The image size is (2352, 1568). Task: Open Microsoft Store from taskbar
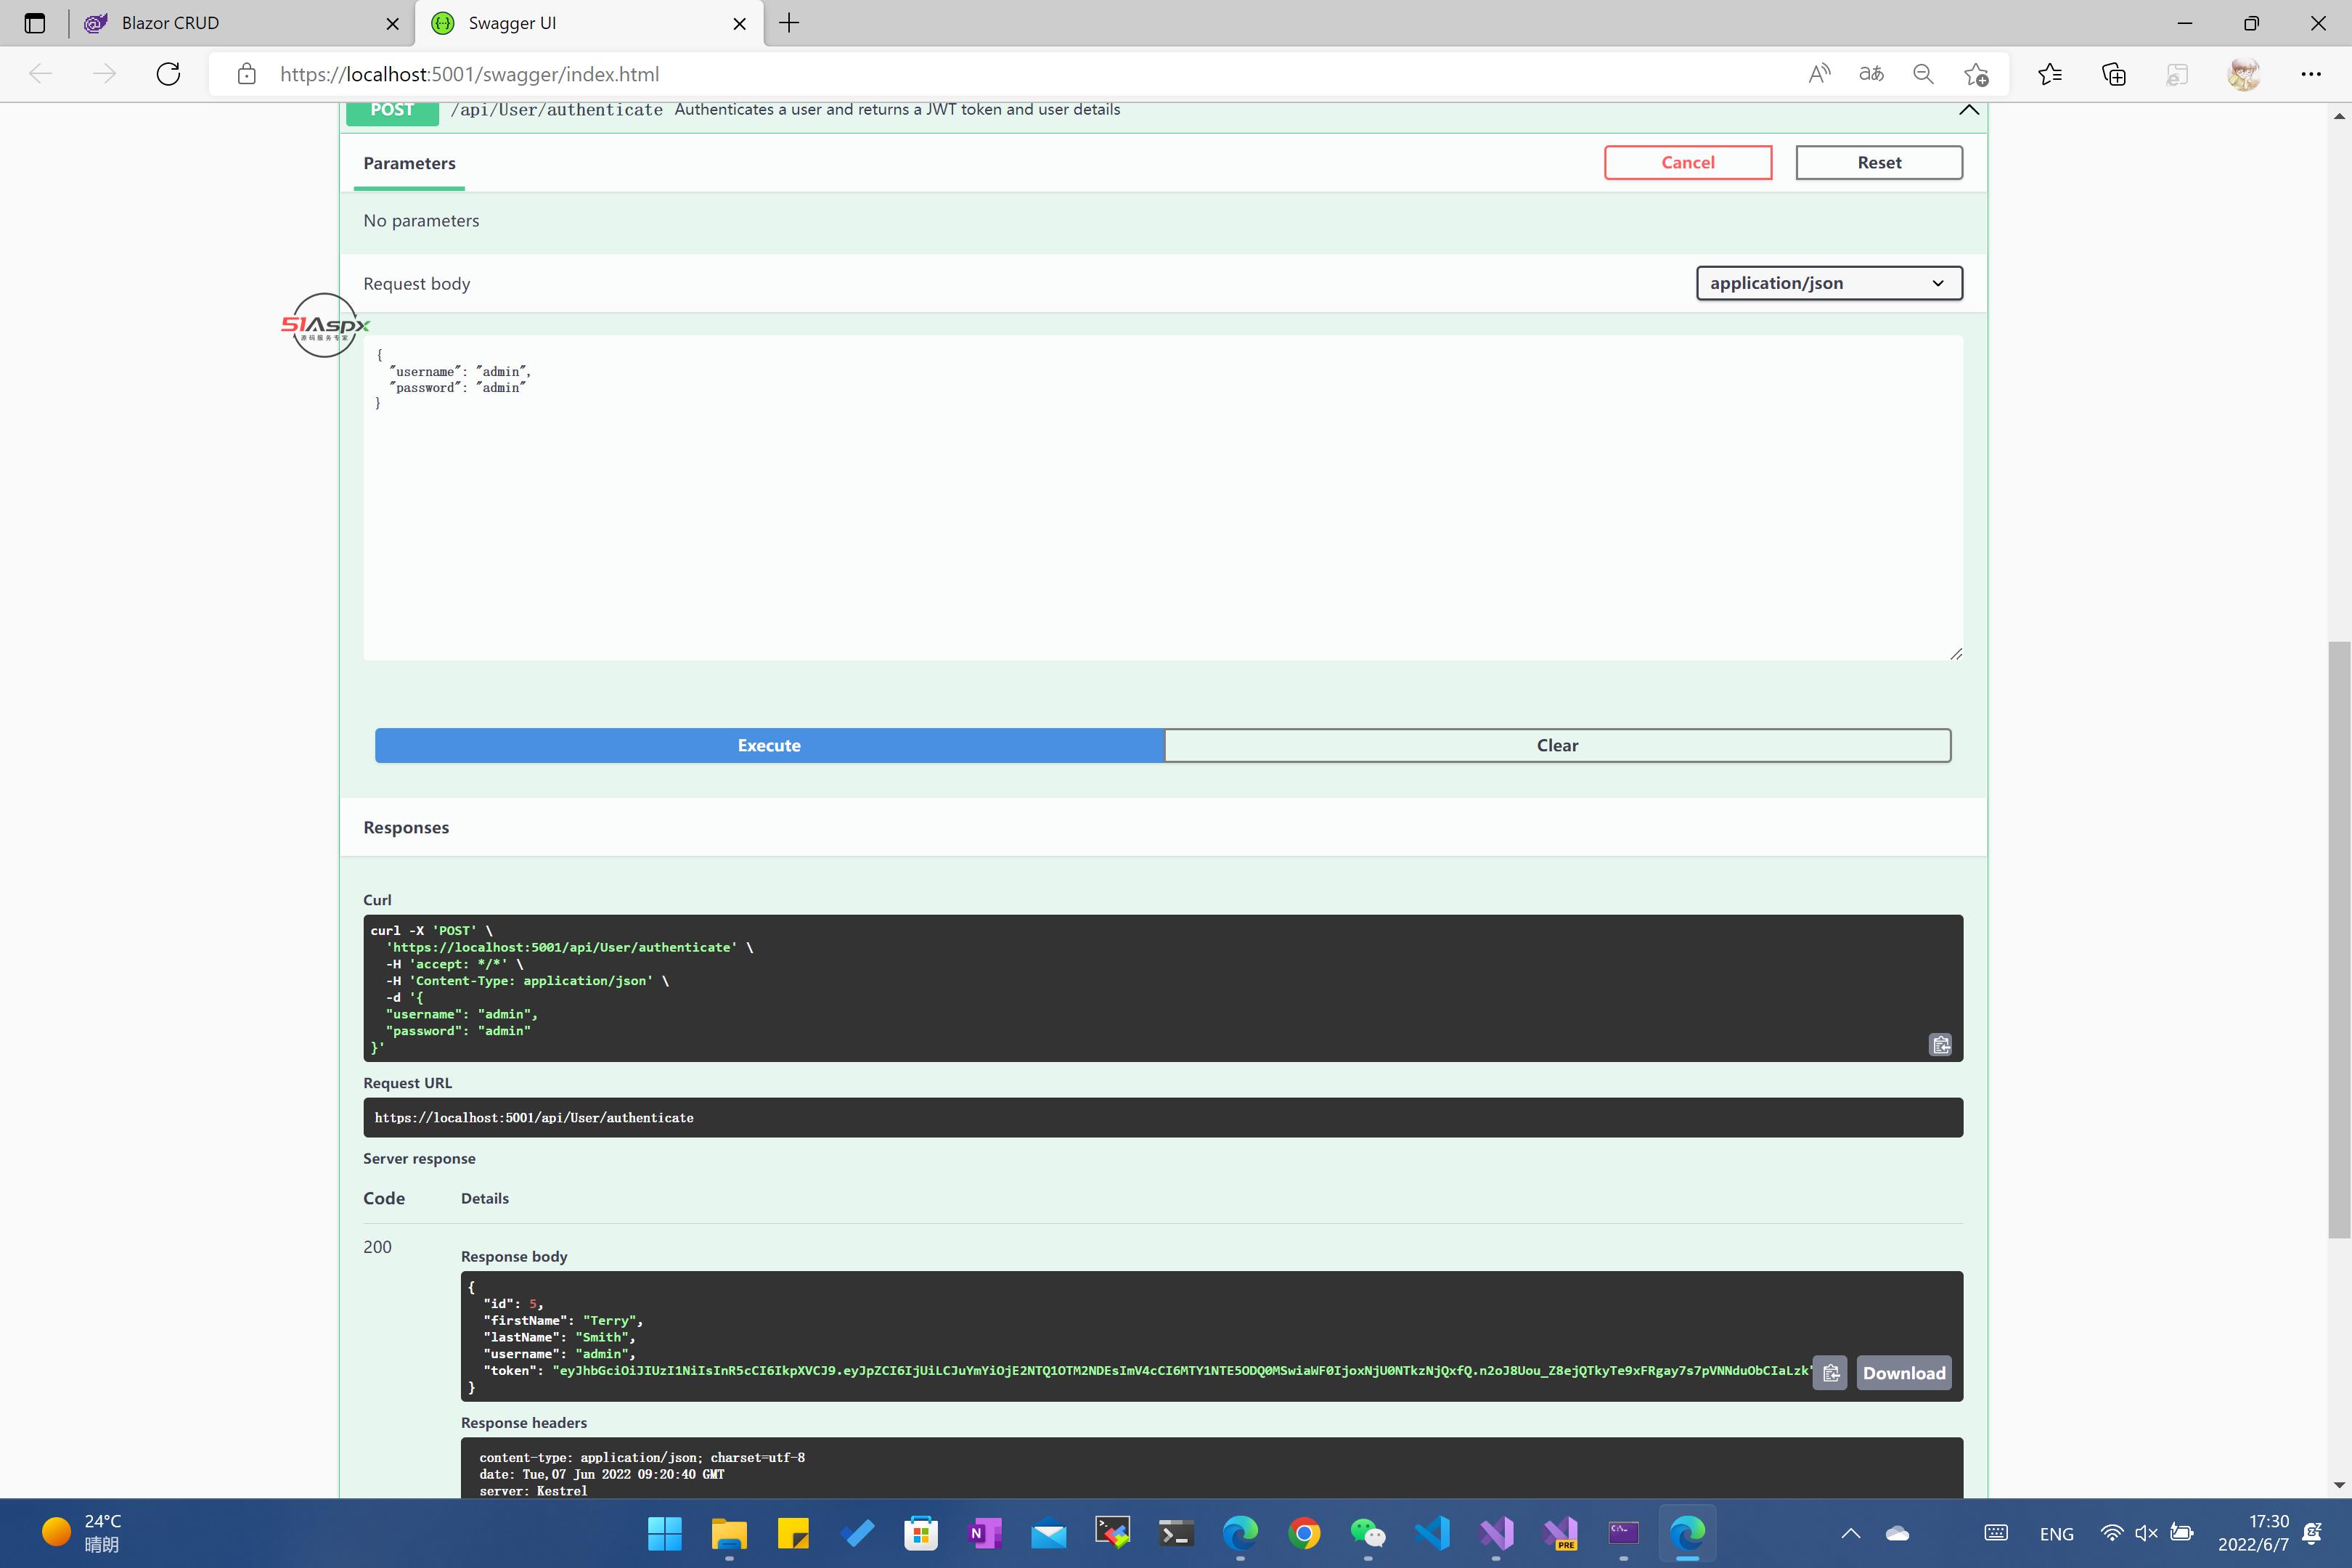(921, 1533)
